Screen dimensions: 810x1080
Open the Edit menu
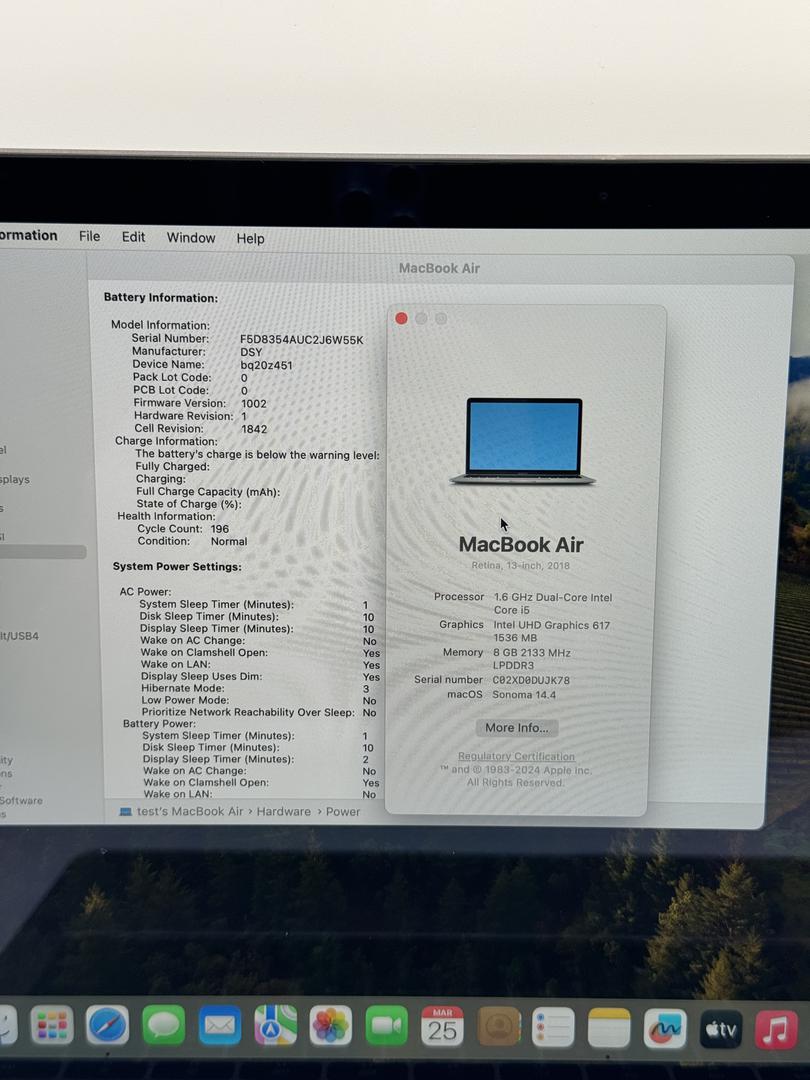[x=133, y=237]
